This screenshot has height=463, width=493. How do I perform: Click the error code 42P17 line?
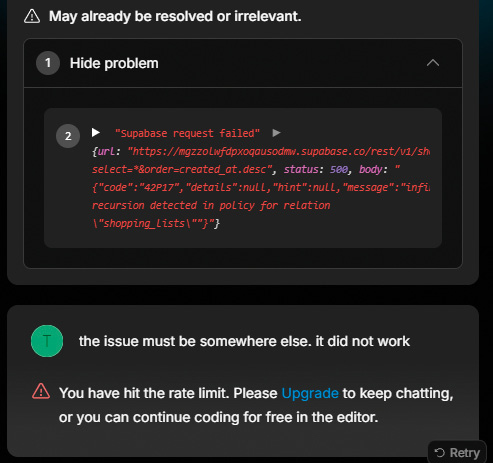pos(261,187)
